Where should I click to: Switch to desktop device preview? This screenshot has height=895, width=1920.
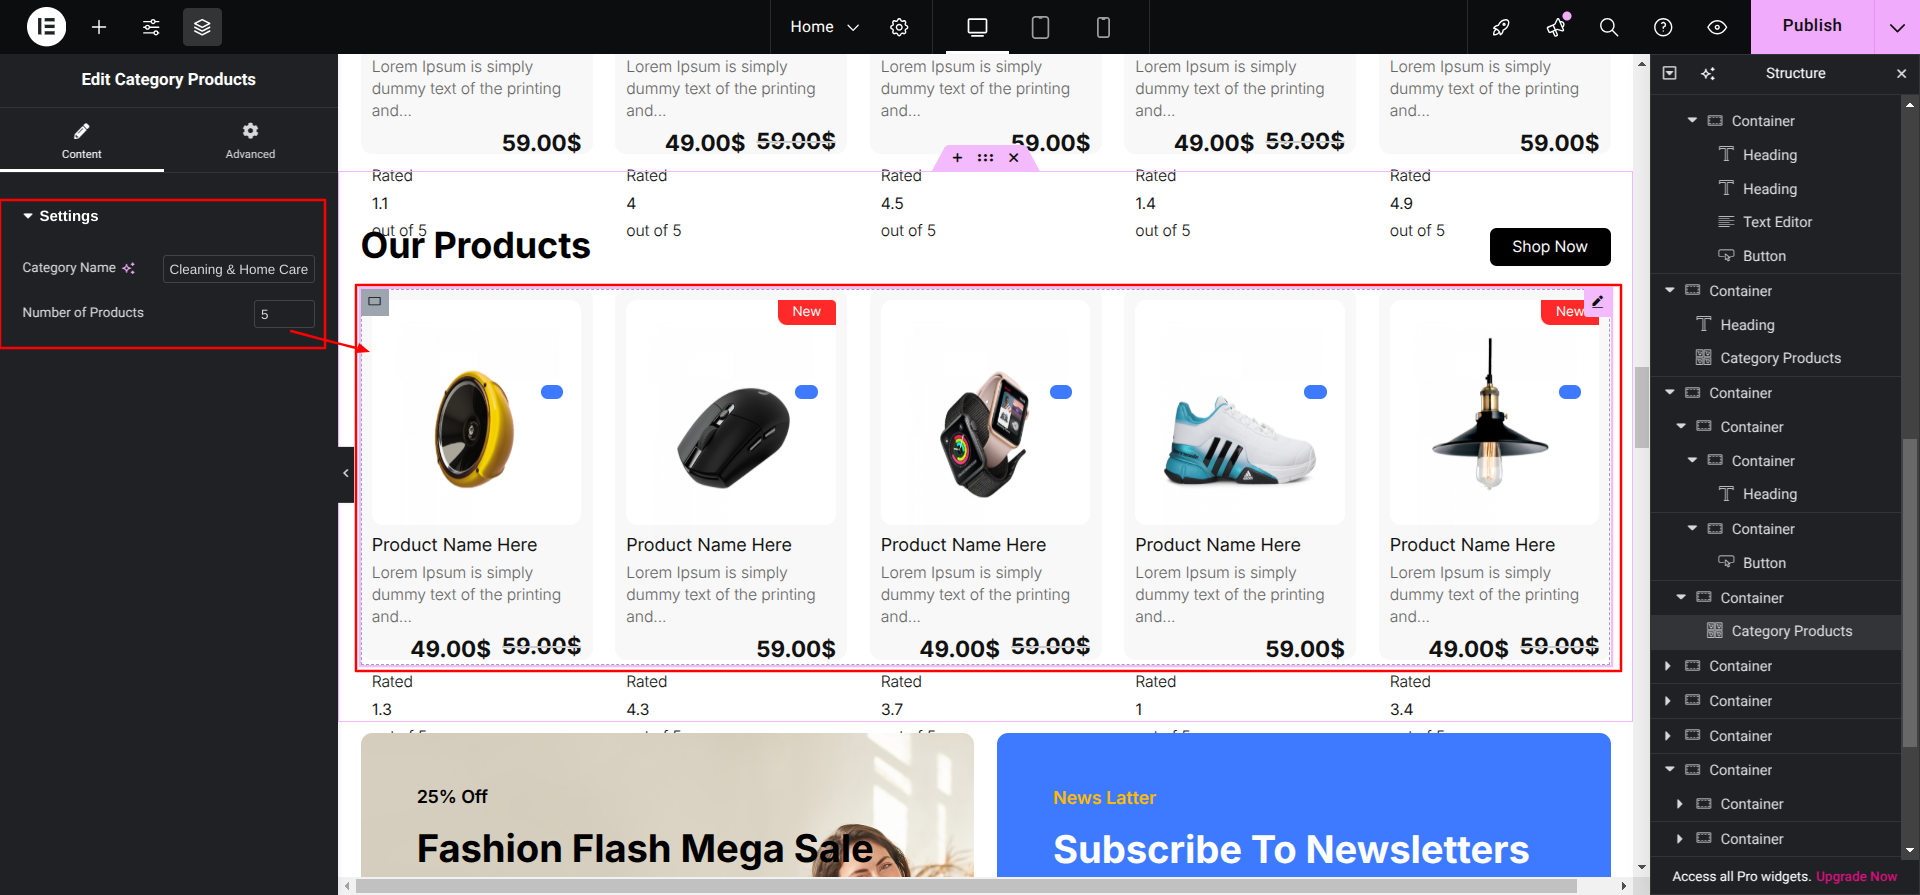tap(977, 27)
